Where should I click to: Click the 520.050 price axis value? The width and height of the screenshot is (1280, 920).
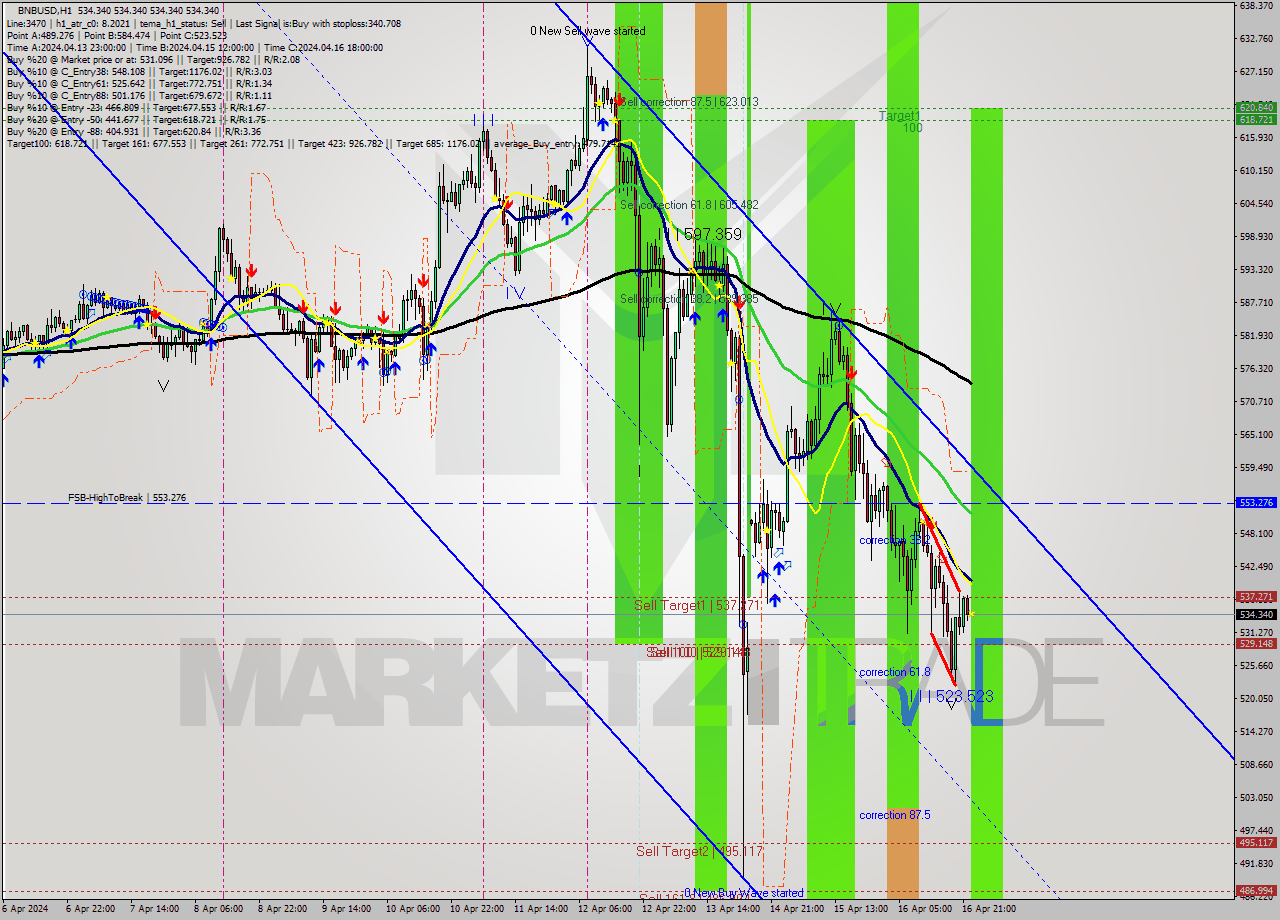click(x=1256, y=698)
